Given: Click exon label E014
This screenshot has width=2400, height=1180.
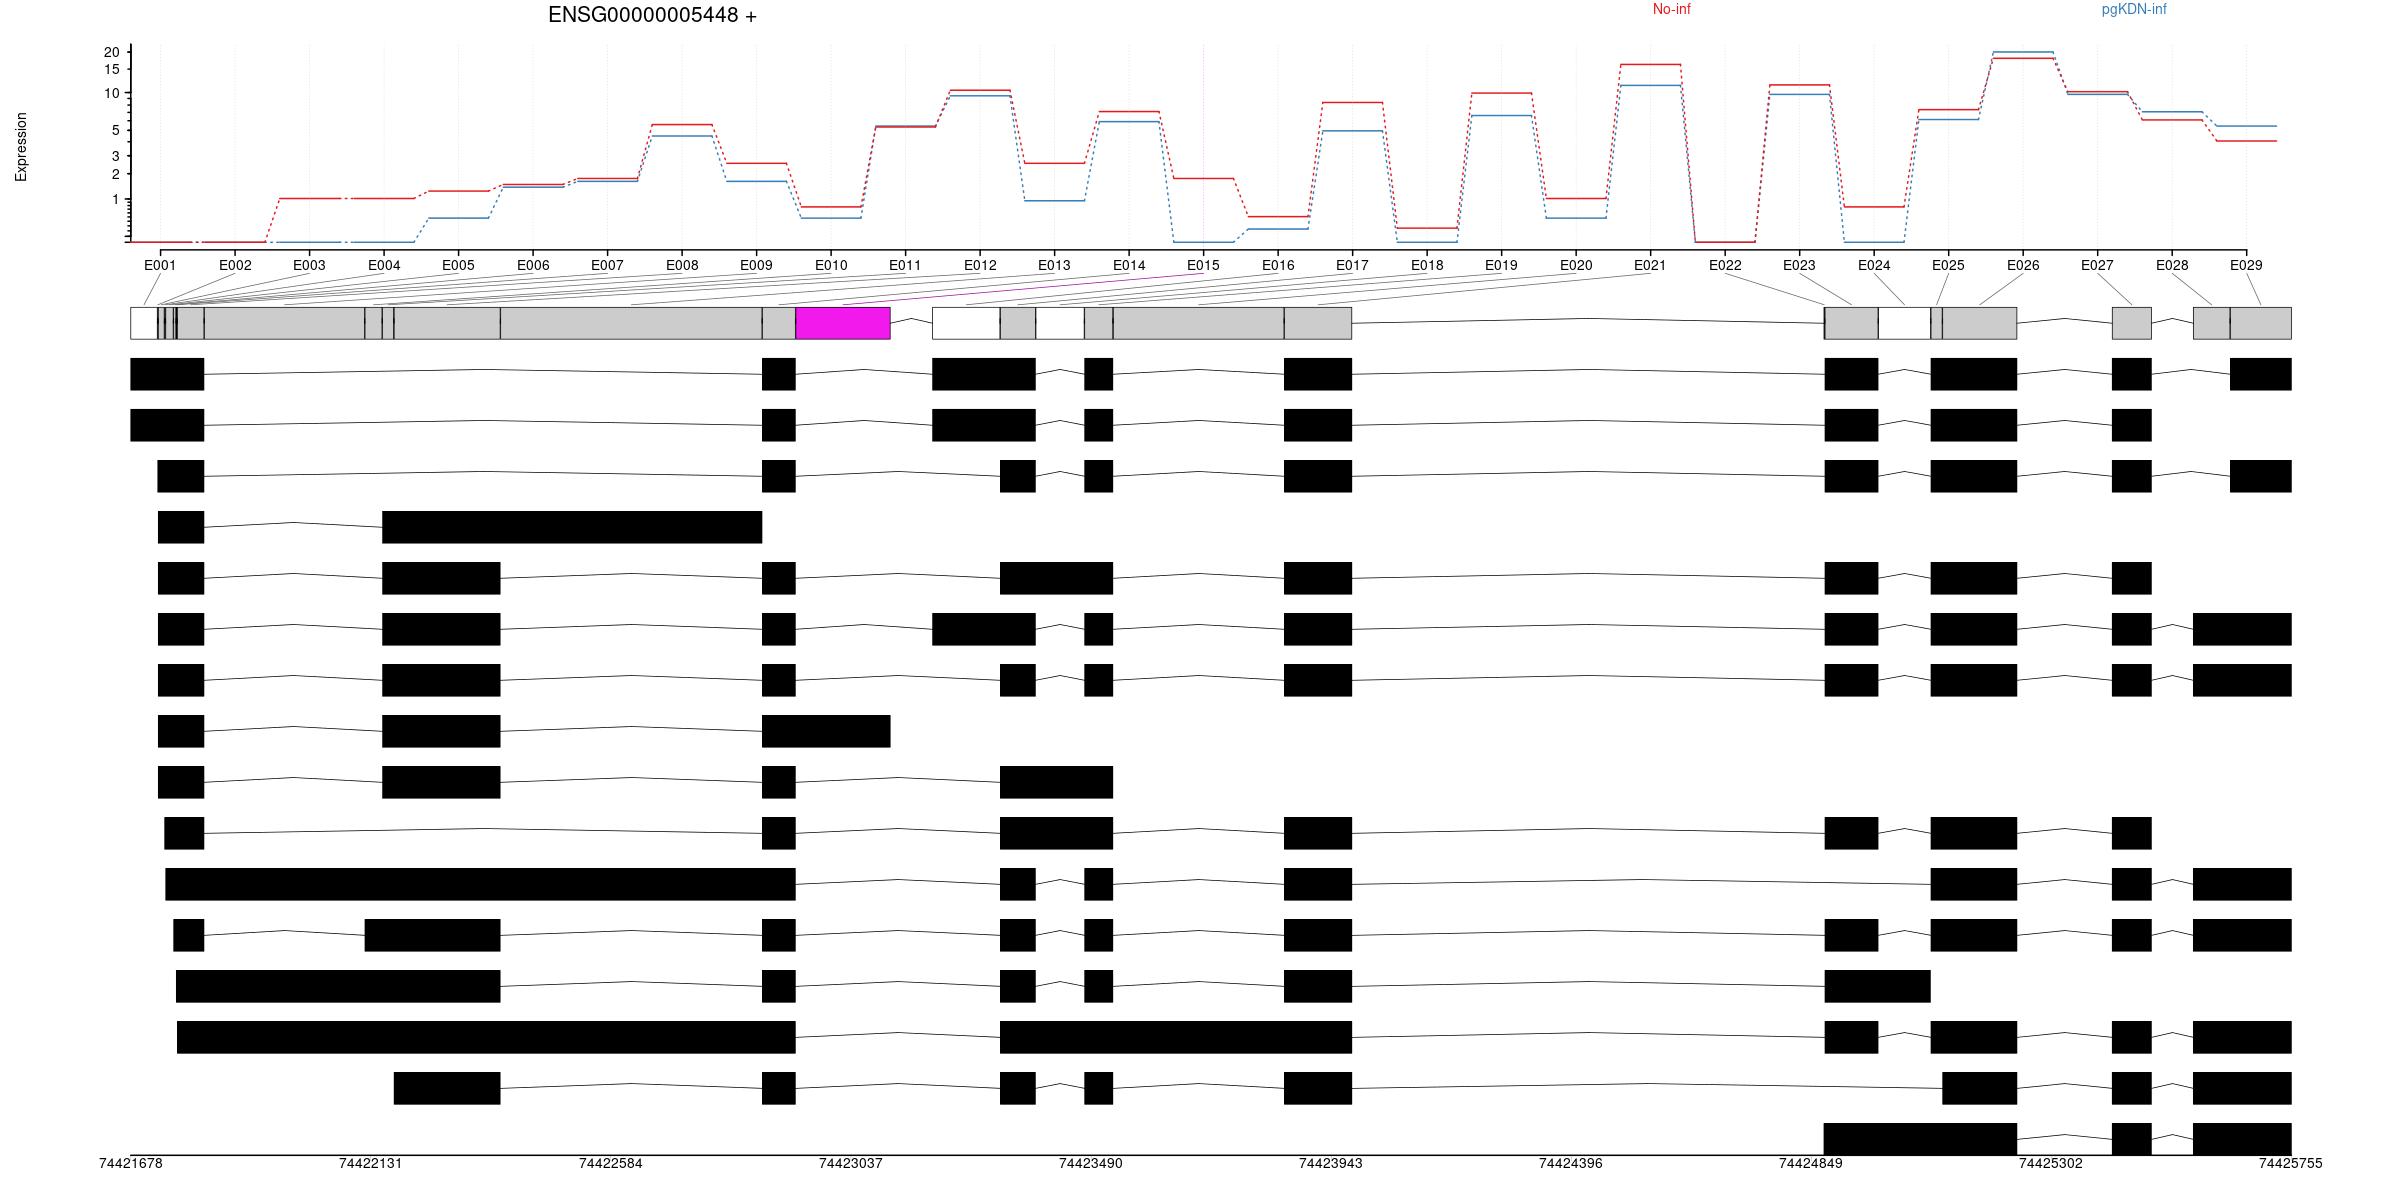Looking at the screenshot, I should click(1129, 265).
